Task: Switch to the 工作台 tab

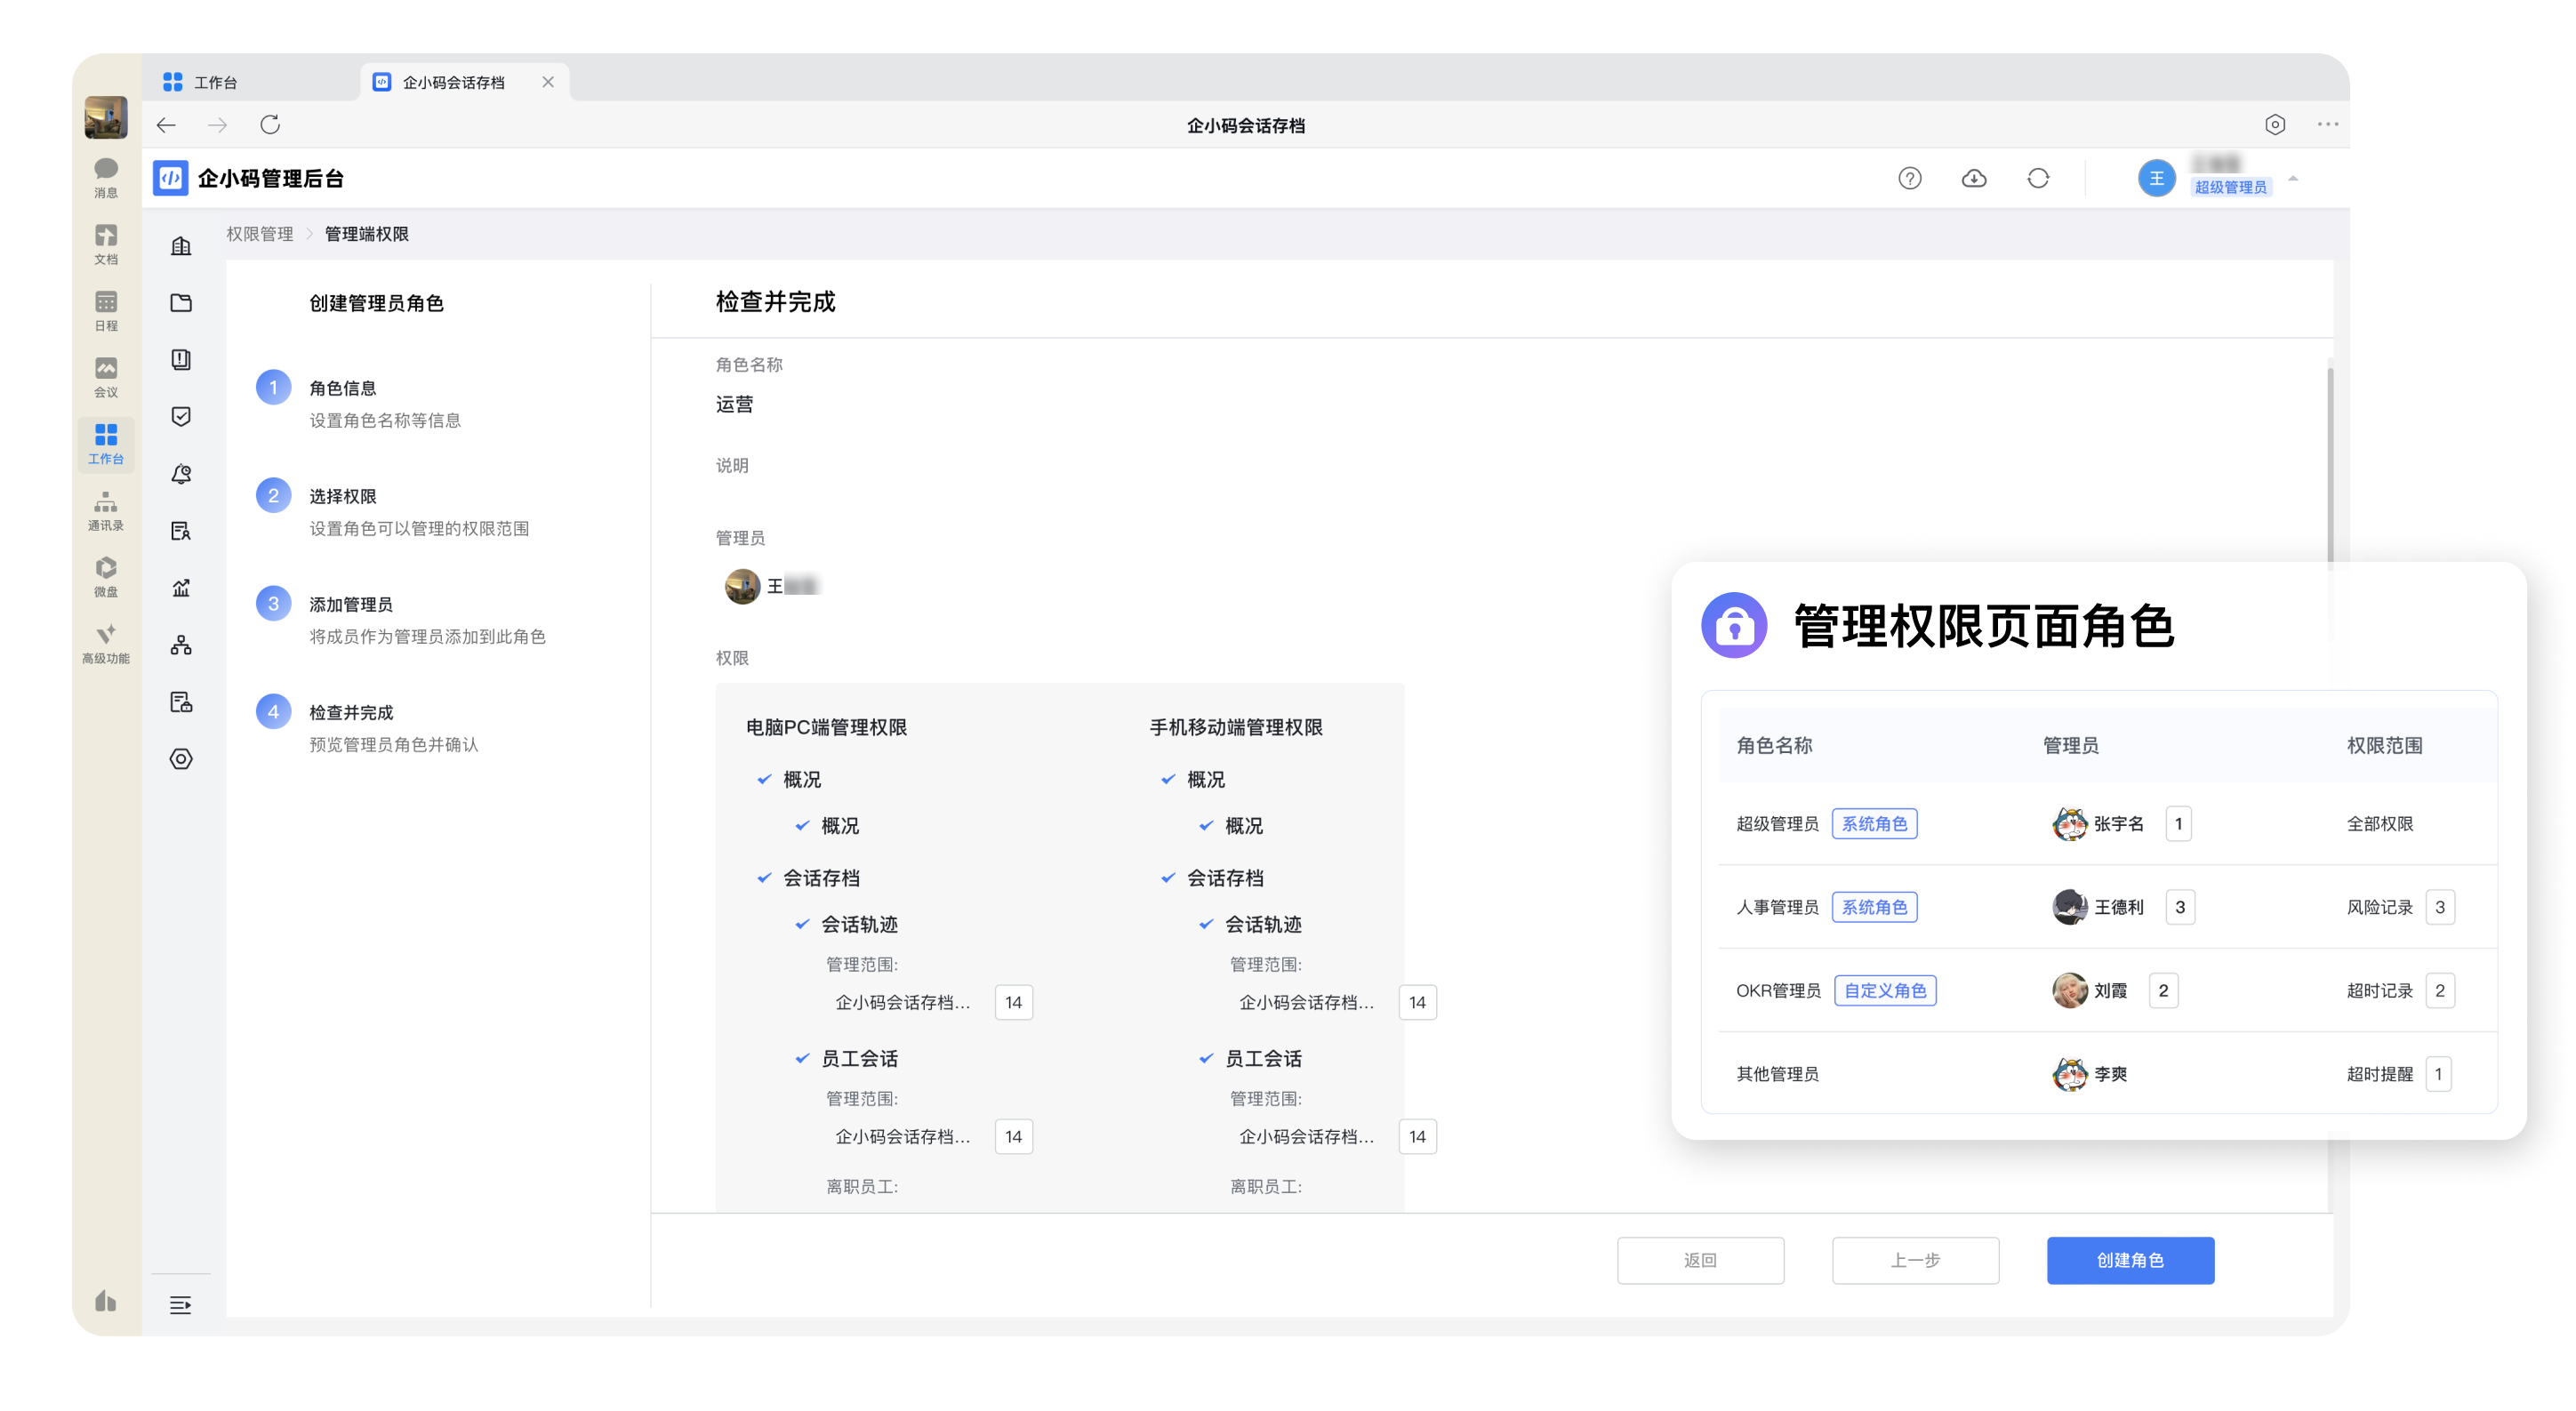Action: [x=202, y=82]
